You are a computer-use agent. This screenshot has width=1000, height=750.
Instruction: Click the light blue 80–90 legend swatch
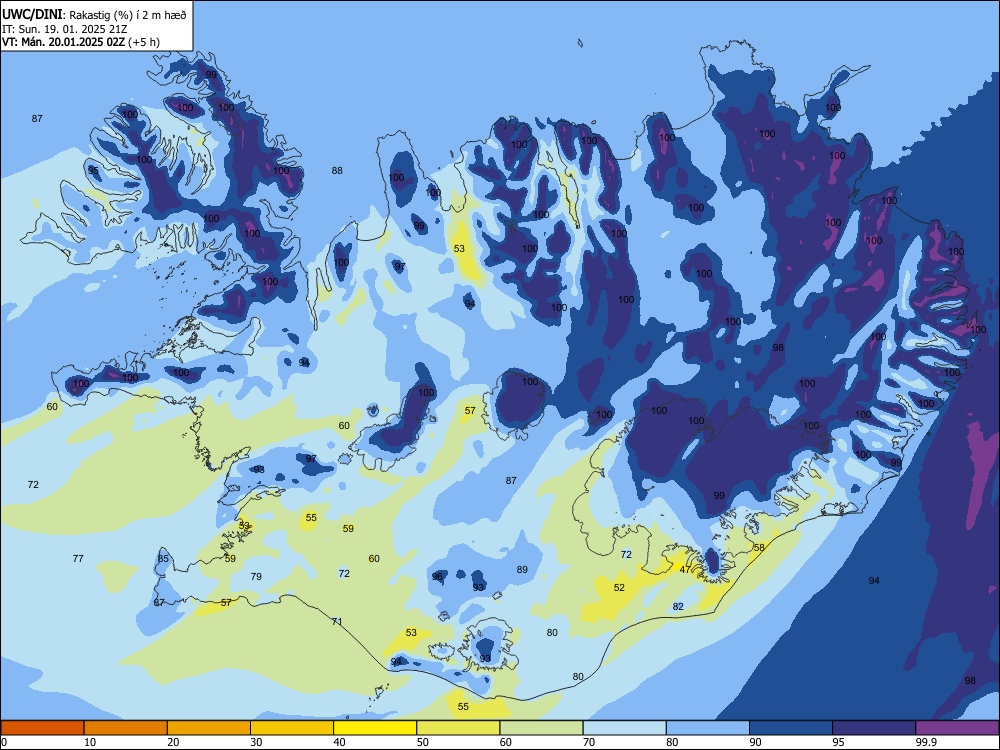pos(708,728)
